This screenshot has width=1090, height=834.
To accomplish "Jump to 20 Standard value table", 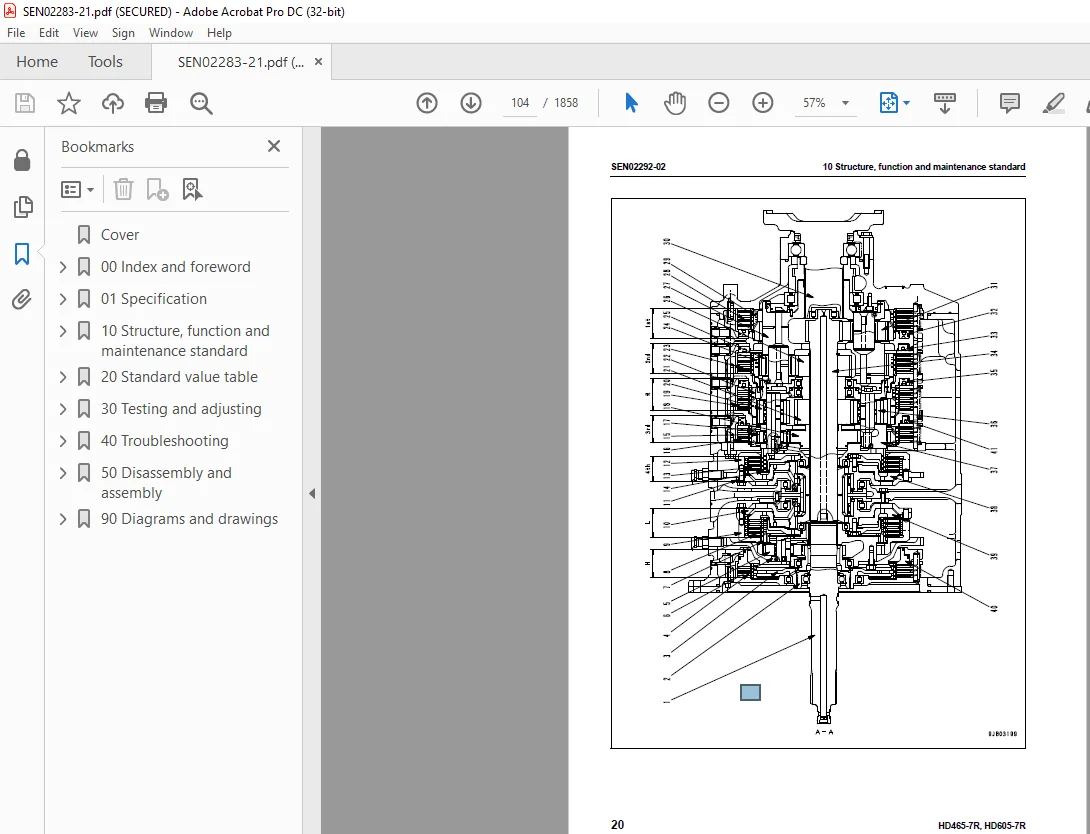I will pyautogui.click(x=179, y=377).
